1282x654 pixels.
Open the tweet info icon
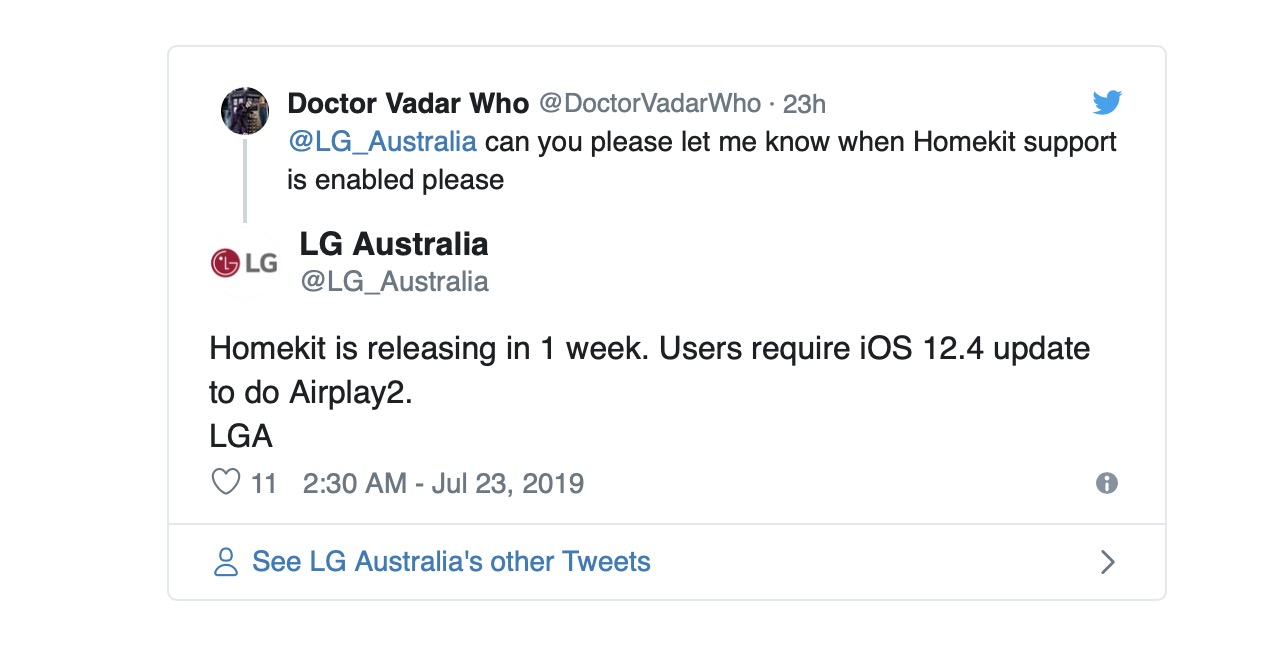point(1107,483)
